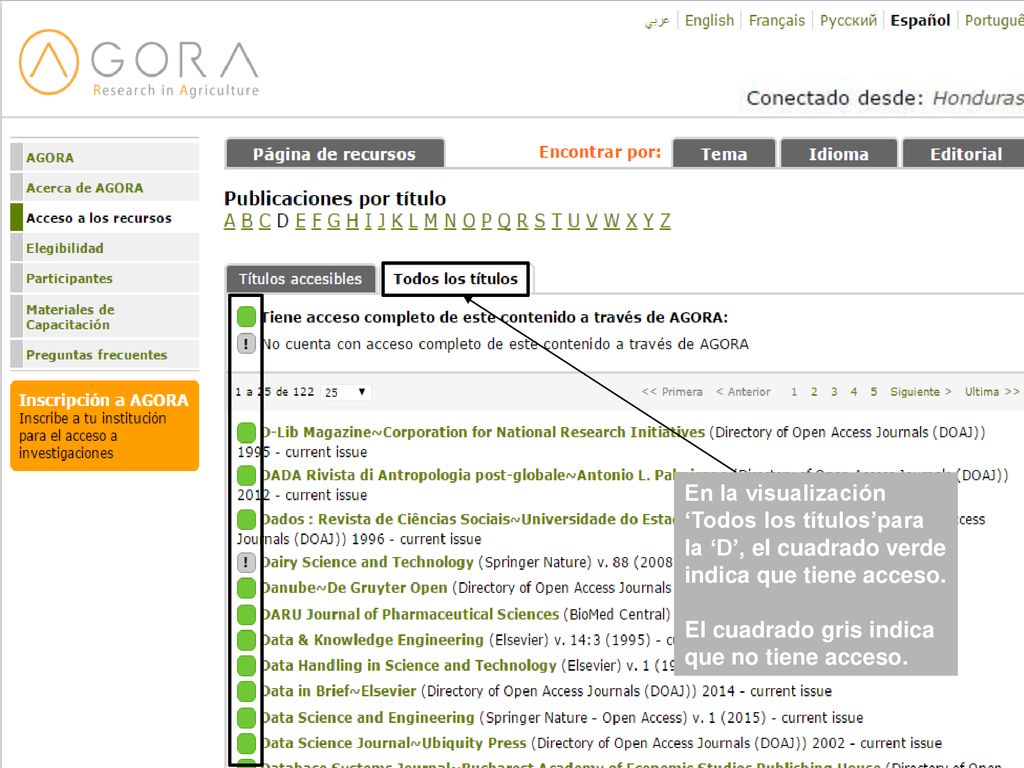Click the AGORA logo
The image size is (1024, 768).
[139, 63]
